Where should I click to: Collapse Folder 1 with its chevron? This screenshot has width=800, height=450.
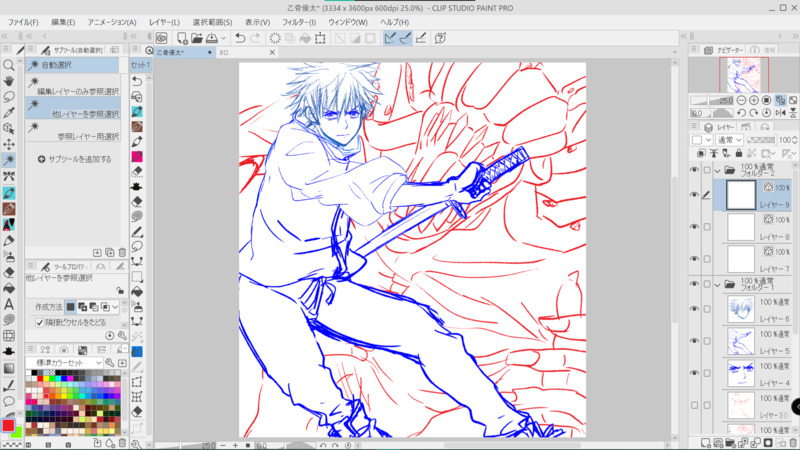pyautogui.click(x=718, y=285)
